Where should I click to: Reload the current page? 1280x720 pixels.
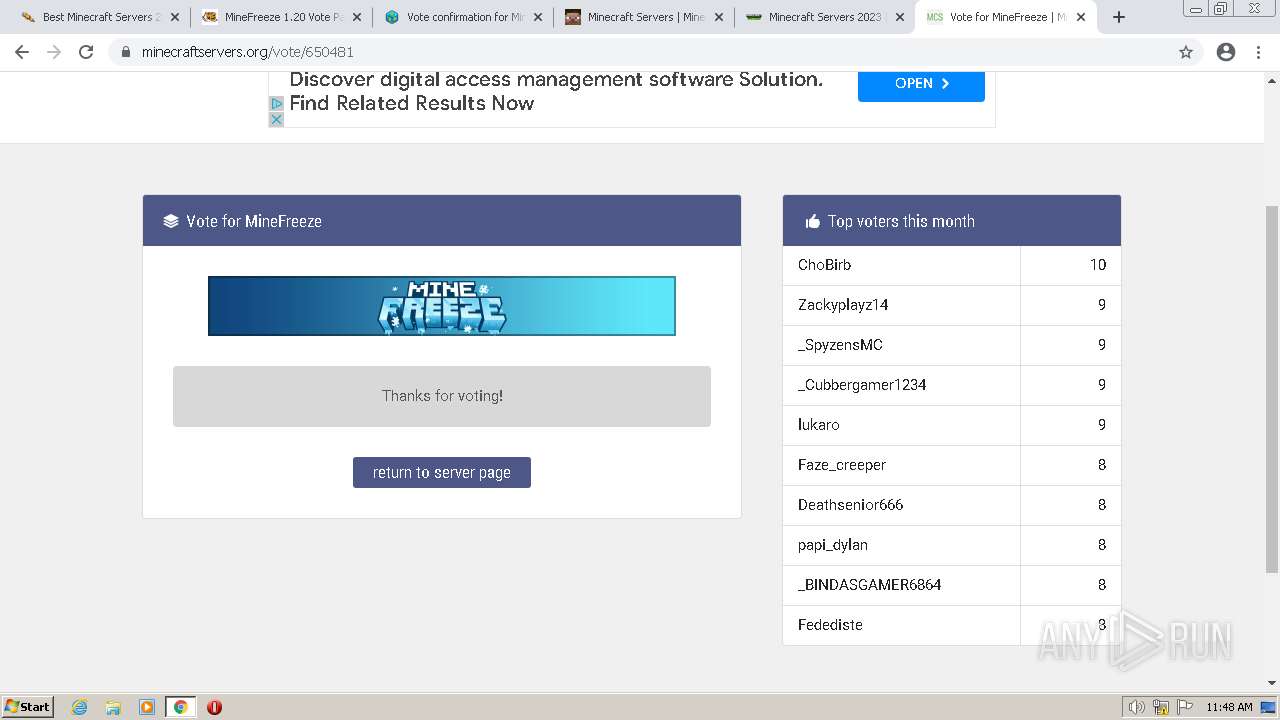coord(86,52)
